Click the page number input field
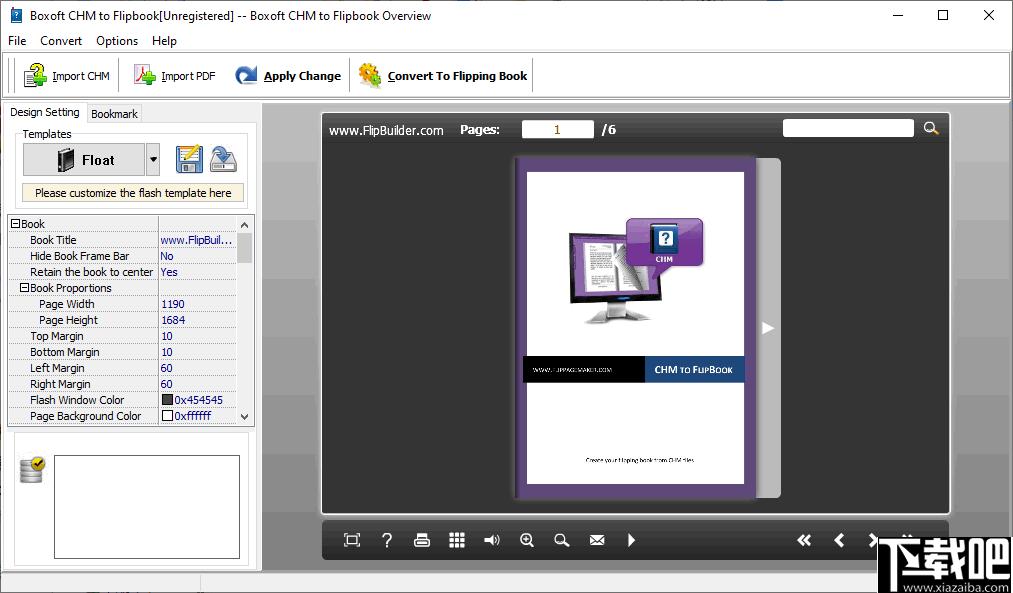Screen dimensions: 1013x593 pos(557,129)
